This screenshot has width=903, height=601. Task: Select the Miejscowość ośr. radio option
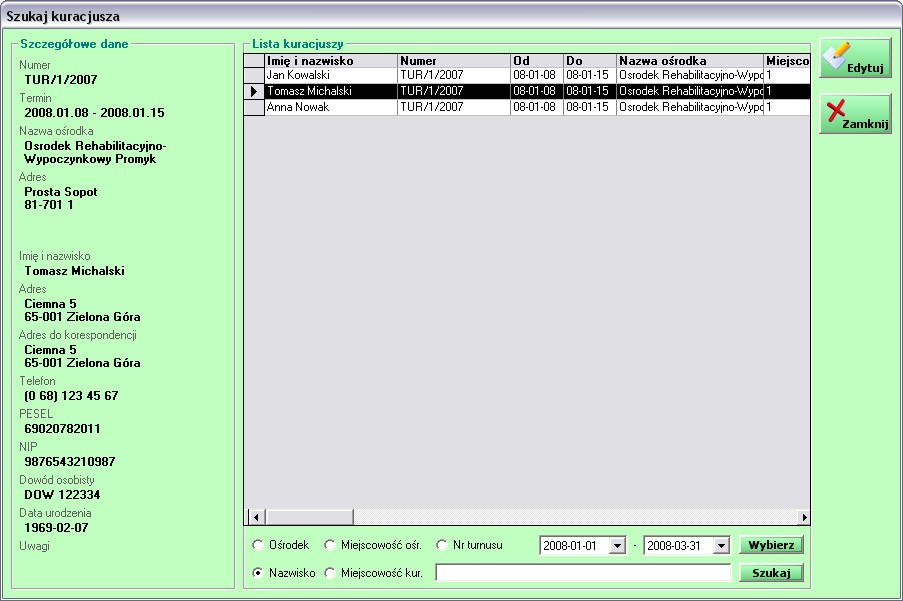331,545
